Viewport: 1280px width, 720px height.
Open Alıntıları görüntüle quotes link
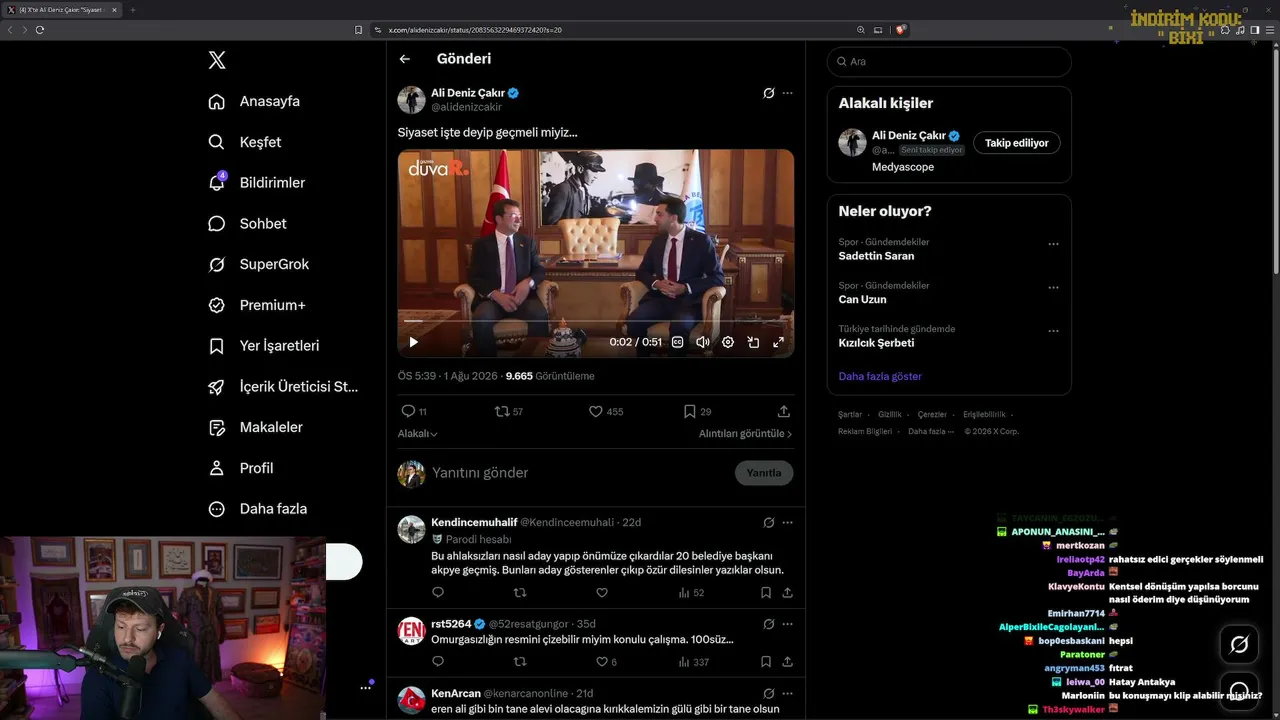745,434
